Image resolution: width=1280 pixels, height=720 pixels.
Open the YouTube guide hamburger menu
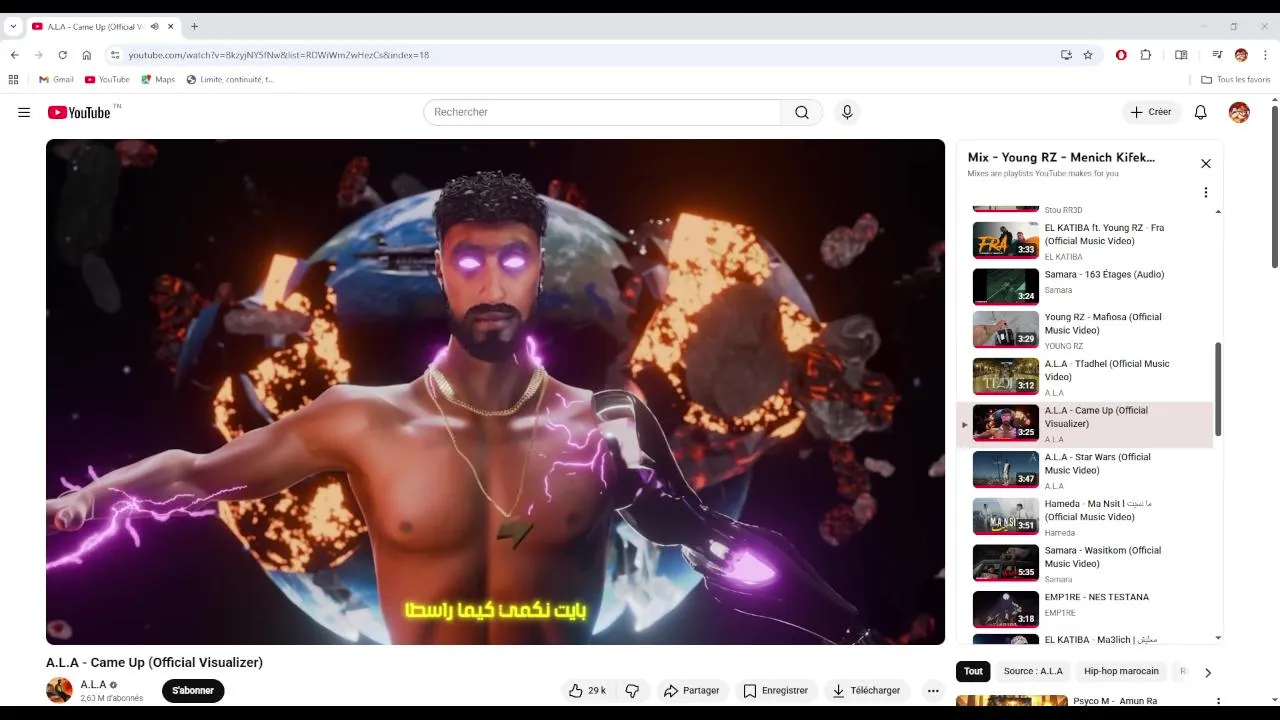[24, 112]
